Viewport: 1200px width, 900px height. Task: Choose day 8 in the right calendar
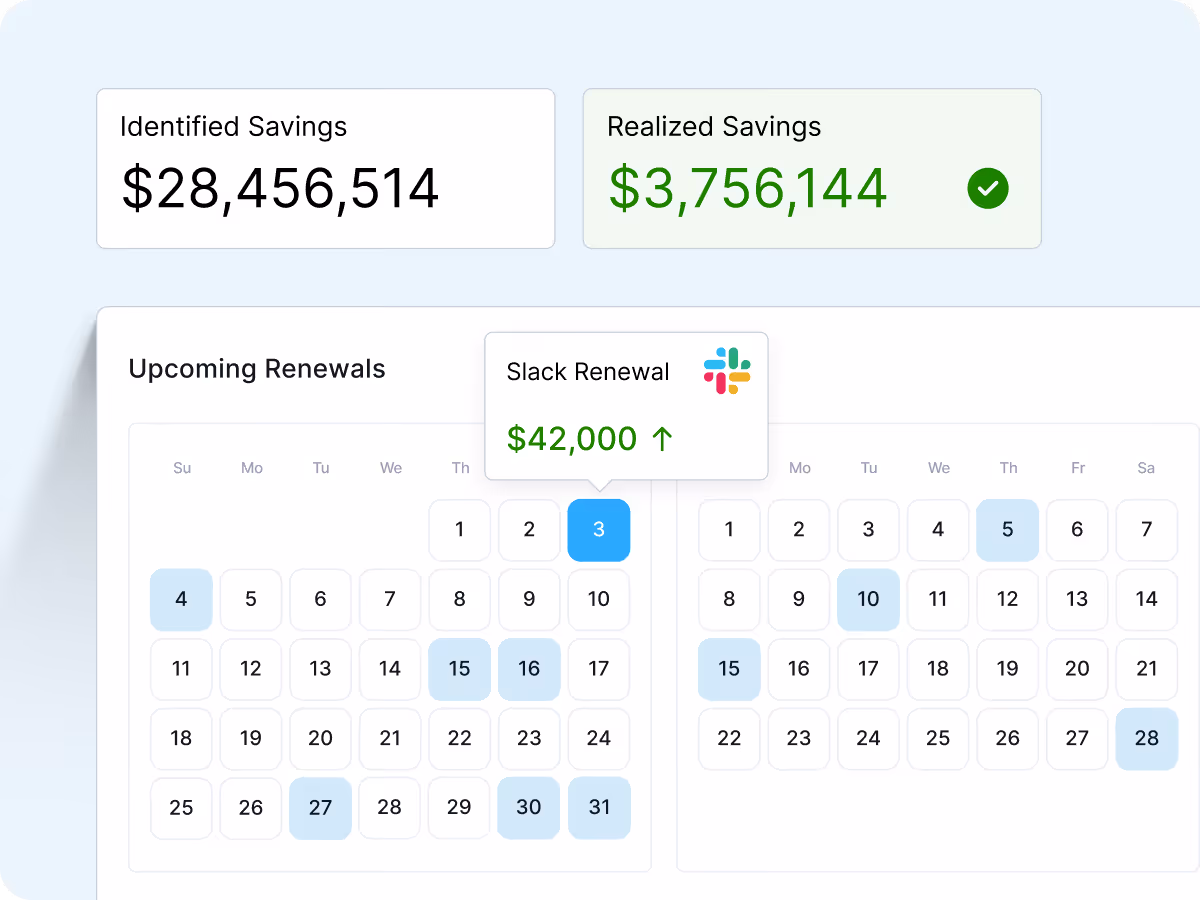click(729, 600)
